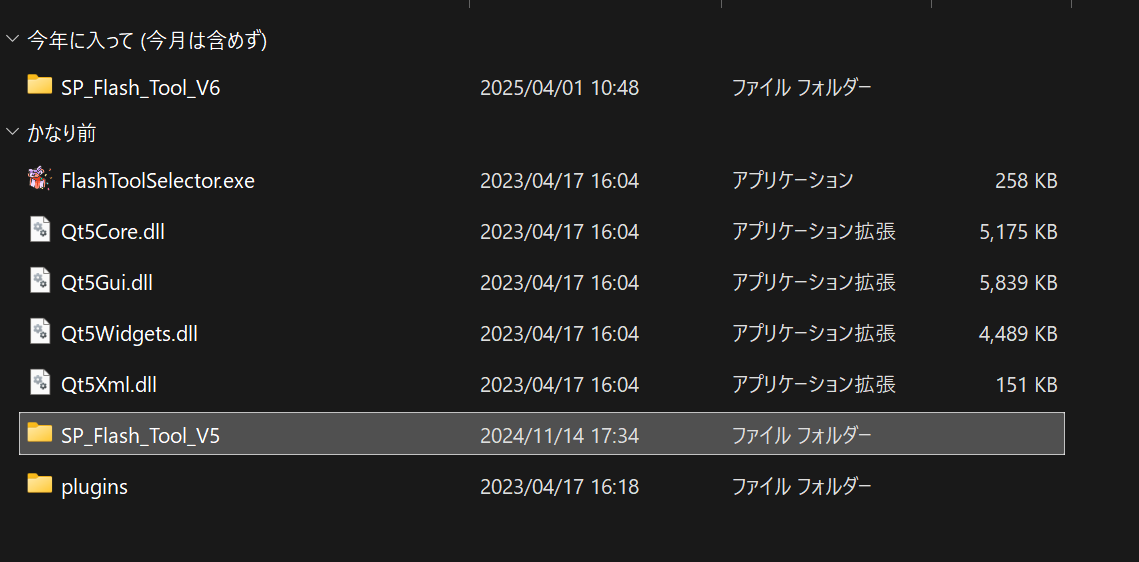This screenshot has width=1139, height=562.
Task: Click the かなり前 group header label
Action: point(62,134)
